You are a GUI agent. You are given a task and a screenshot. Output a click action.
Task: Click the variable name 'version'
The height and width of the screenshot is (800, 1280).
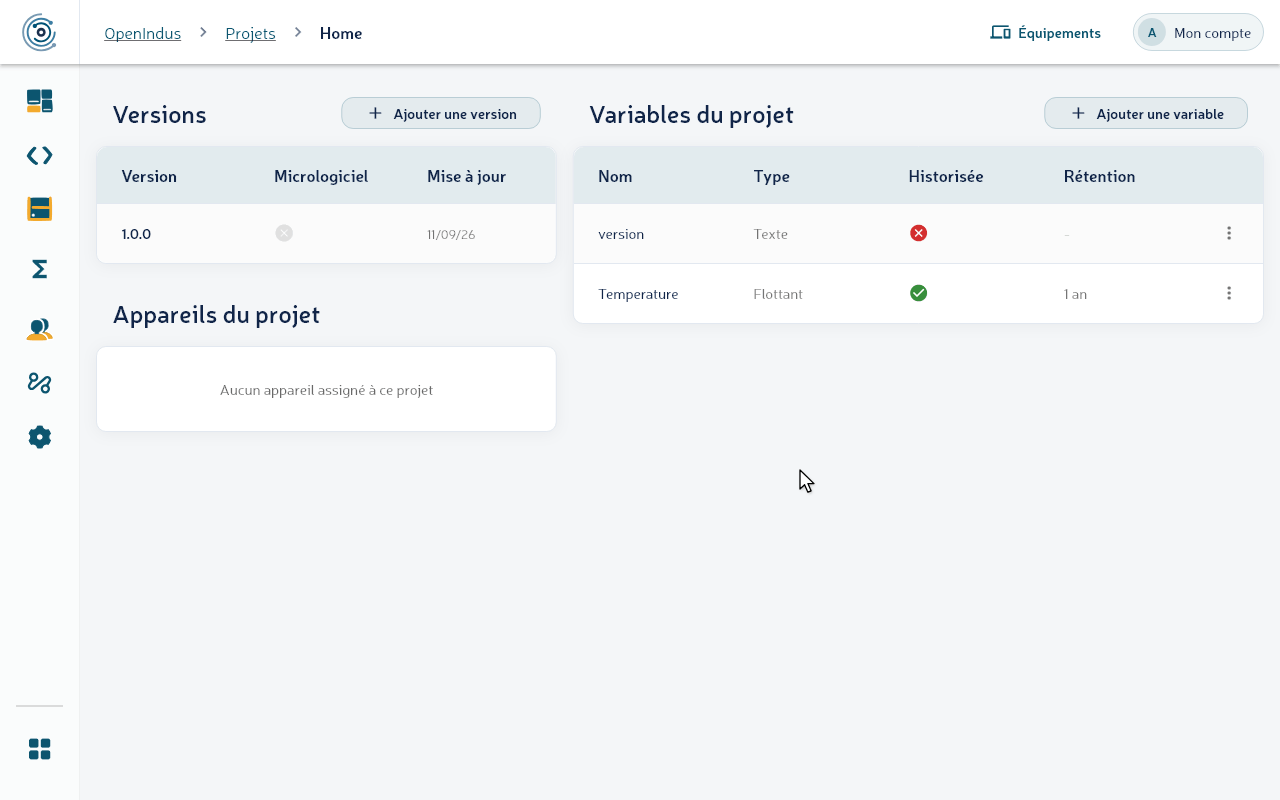(x=621, y=234)
